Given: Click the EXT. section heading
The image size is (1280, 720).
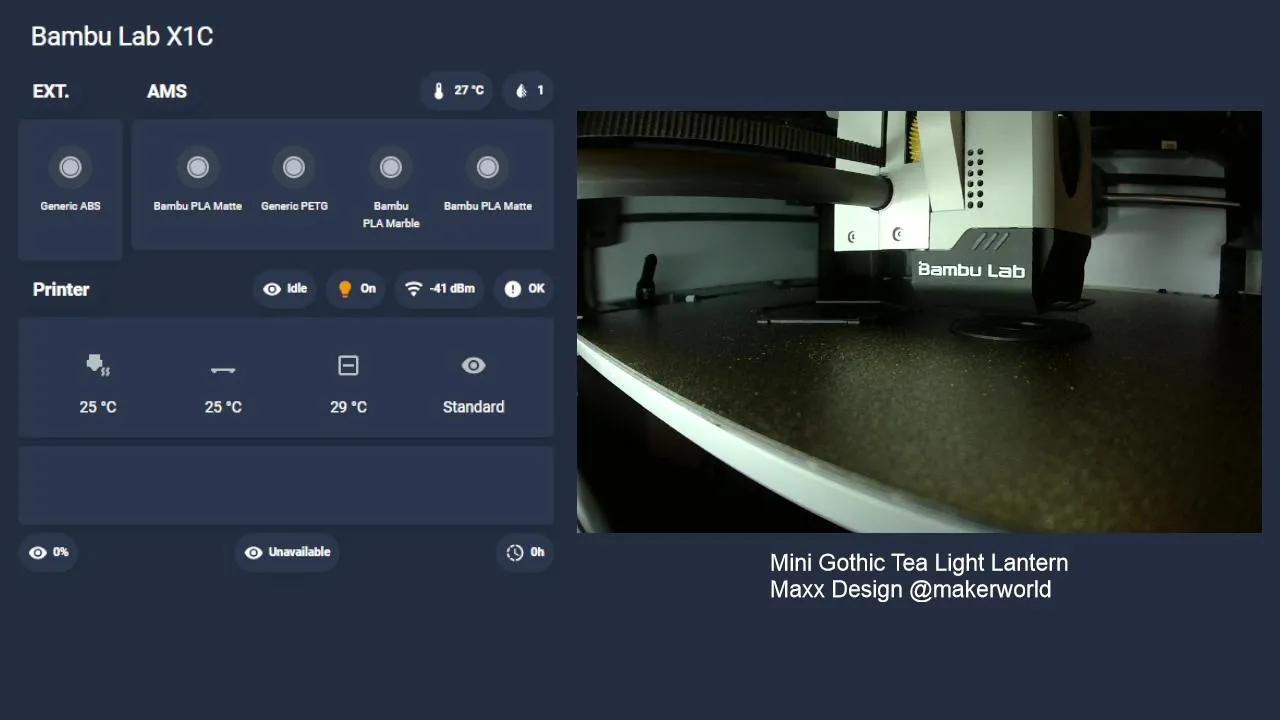Looking at the screenshot, I should tap(51, 91).
